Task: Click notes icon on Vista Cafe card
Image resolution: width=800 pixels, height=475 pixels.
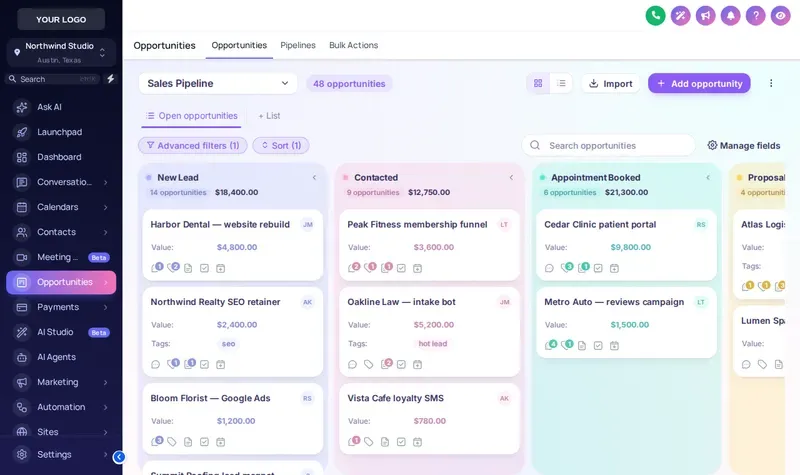Action: tap(385, 442)
